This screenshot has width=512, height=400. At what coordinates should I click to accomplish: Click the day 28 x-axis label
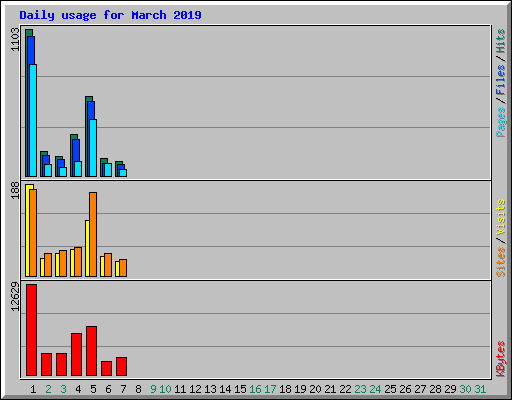pos(435,389)
